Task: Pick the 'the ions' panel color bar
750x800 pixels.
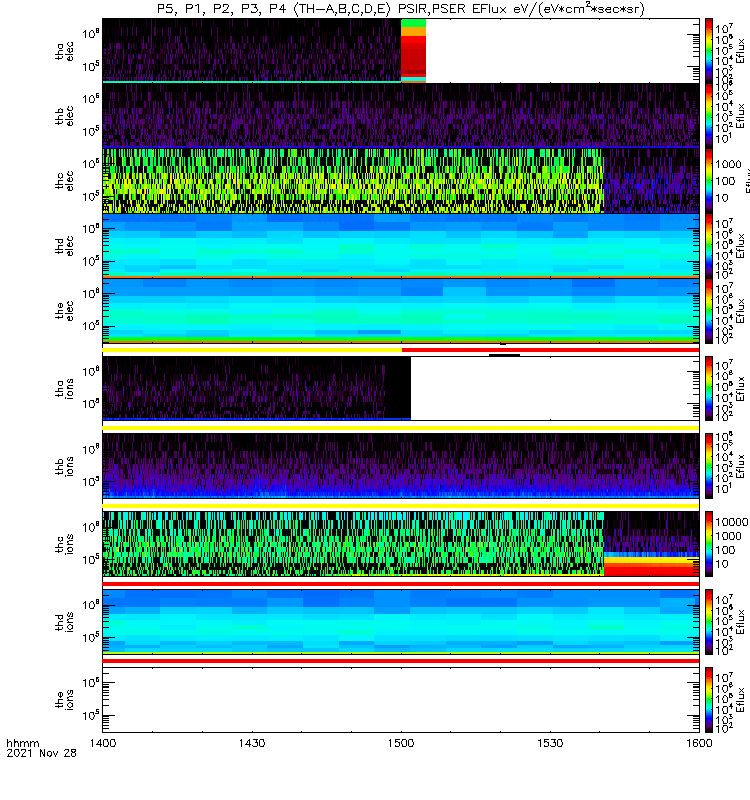Action: click(709, 699)
